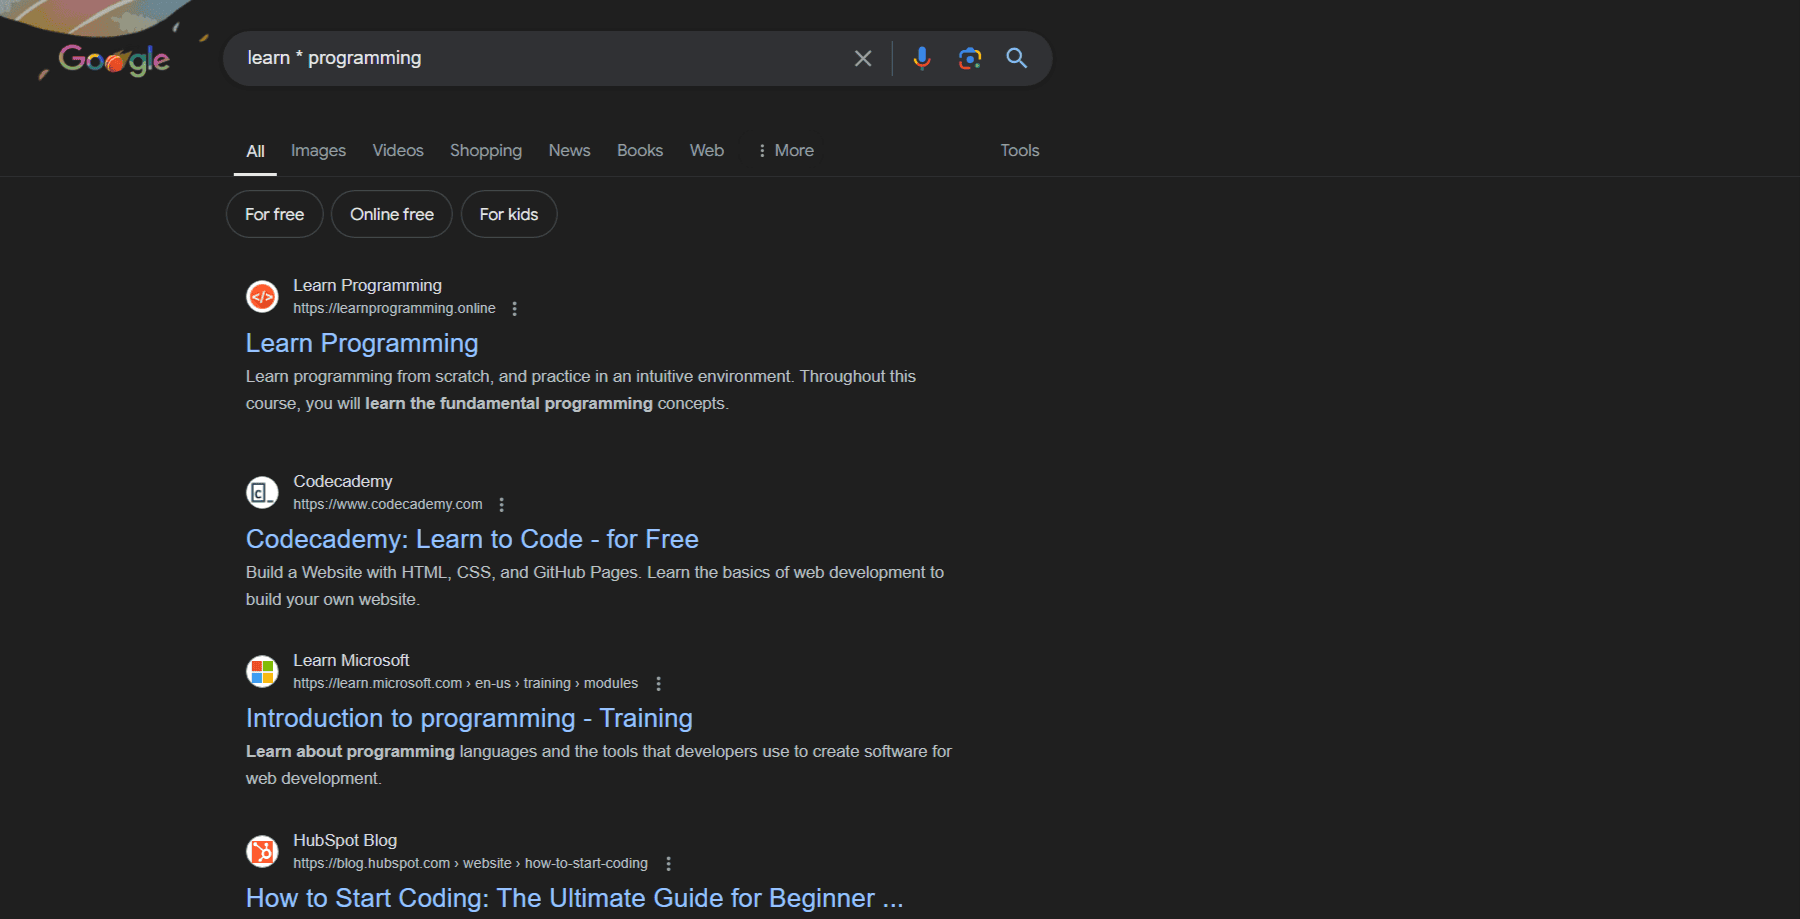Screen dimensions: 1800x919
Task: Open options menu for Codecademy result
Action: click(x=502, y=505)
